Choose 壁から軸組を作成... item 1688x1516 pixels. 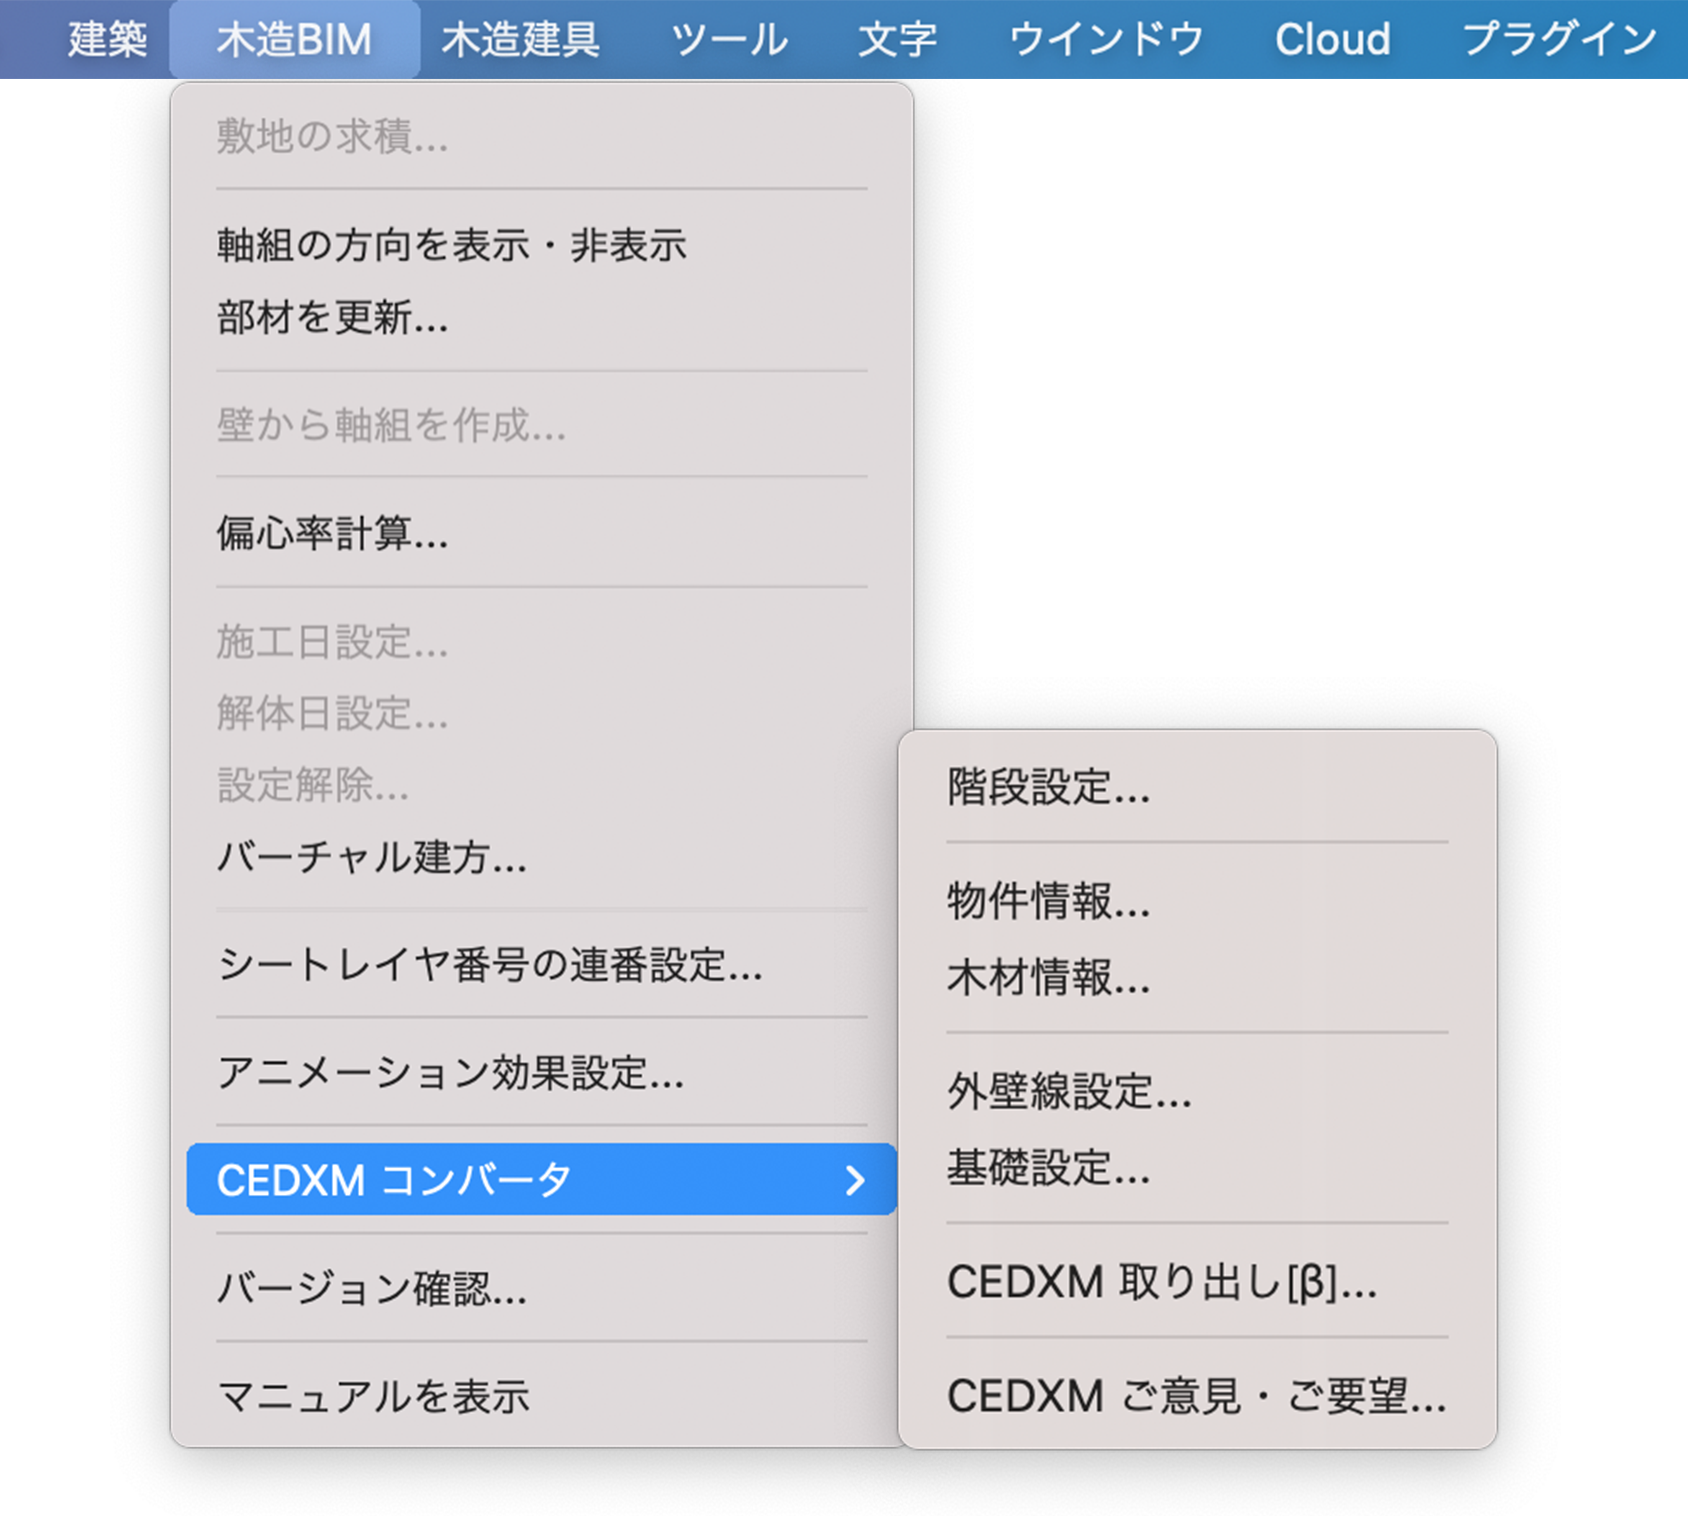click(541, 425)
